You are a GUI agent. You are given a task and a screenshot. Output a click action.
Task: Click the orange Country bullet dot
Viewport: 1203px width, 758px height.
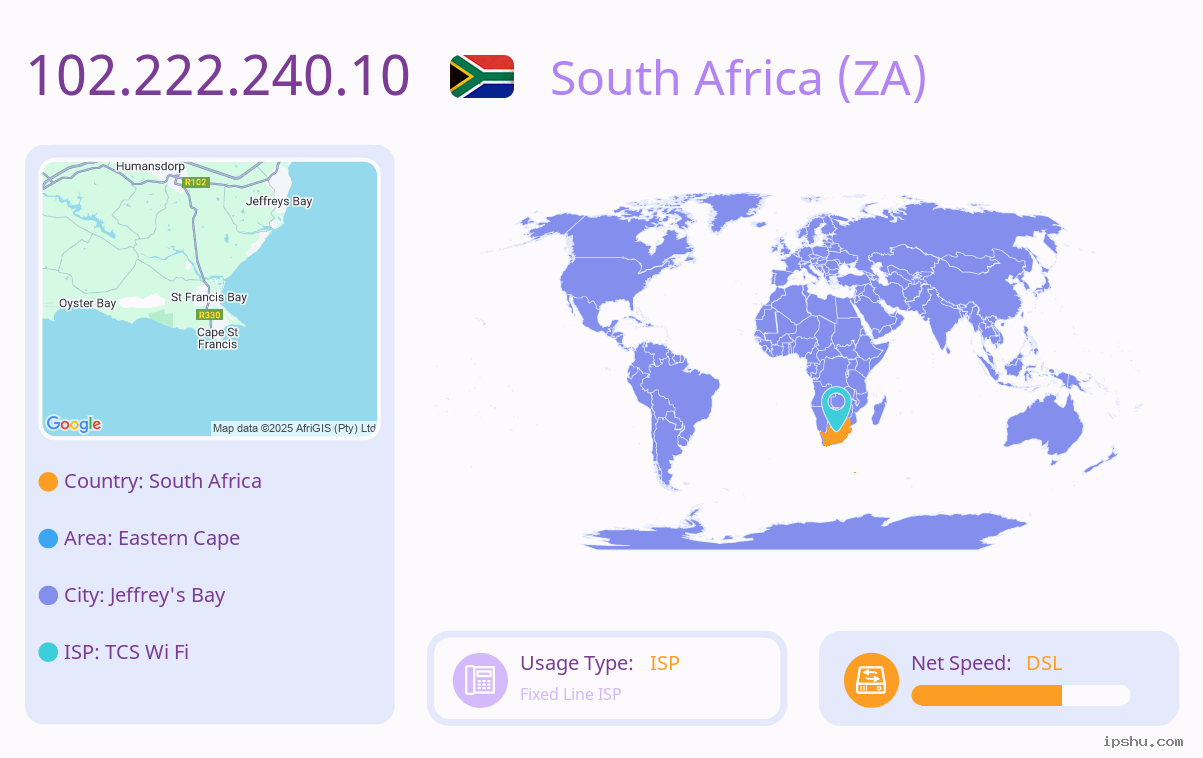click(48, 481)
